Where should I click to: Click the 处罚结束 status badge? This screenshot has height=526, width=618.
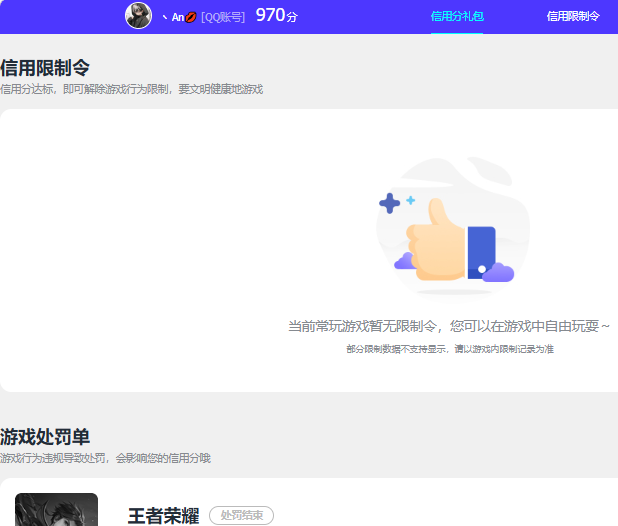point(241,515)
